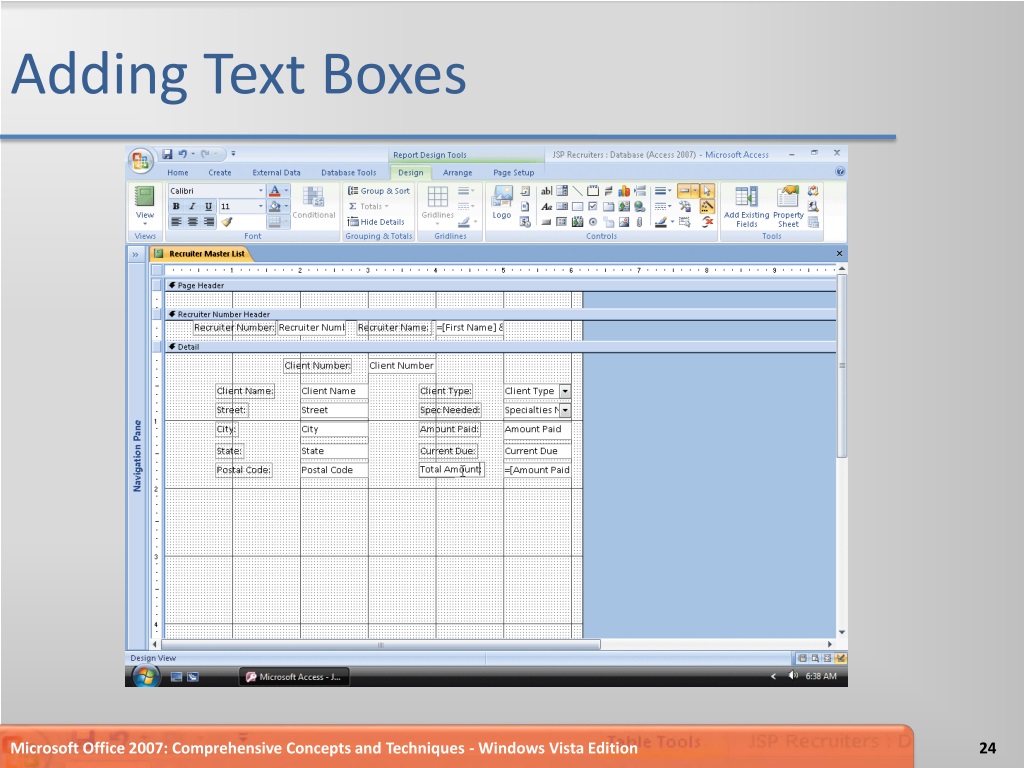Image resolution: width=1024 pixels, height=768 pixels.
Task: Click the Amount Paid text box
Action: click(537, 429)
